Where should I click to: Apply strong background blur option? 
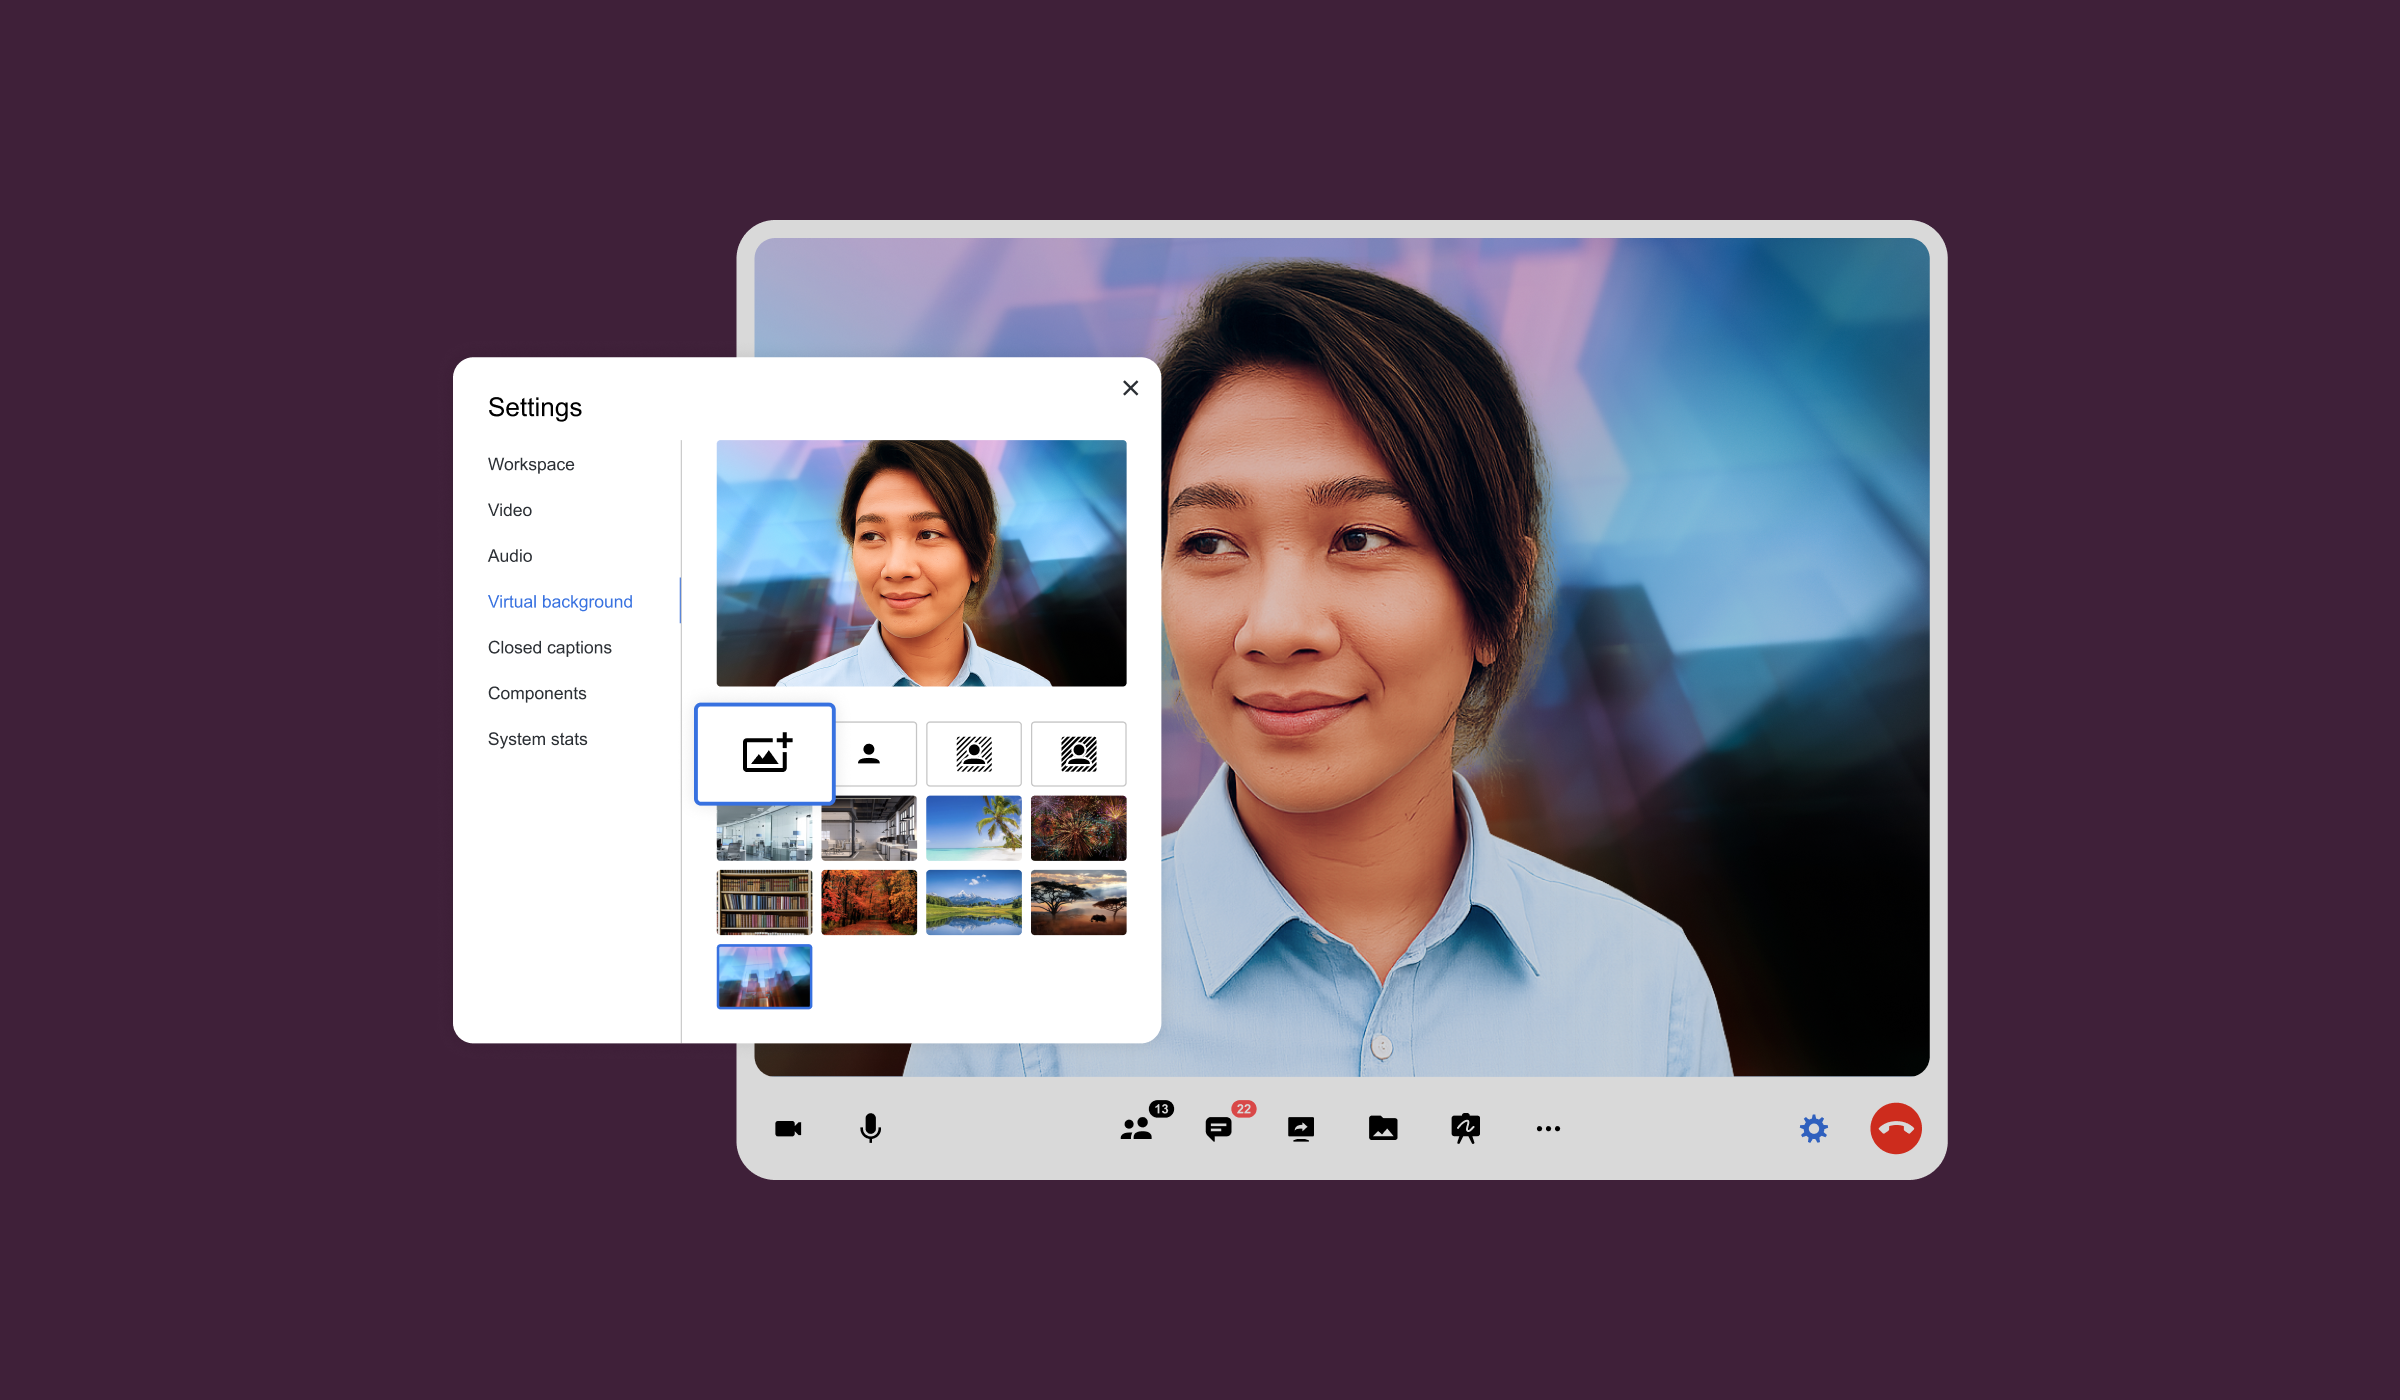pyautogui.click(x=1079, y=754)
